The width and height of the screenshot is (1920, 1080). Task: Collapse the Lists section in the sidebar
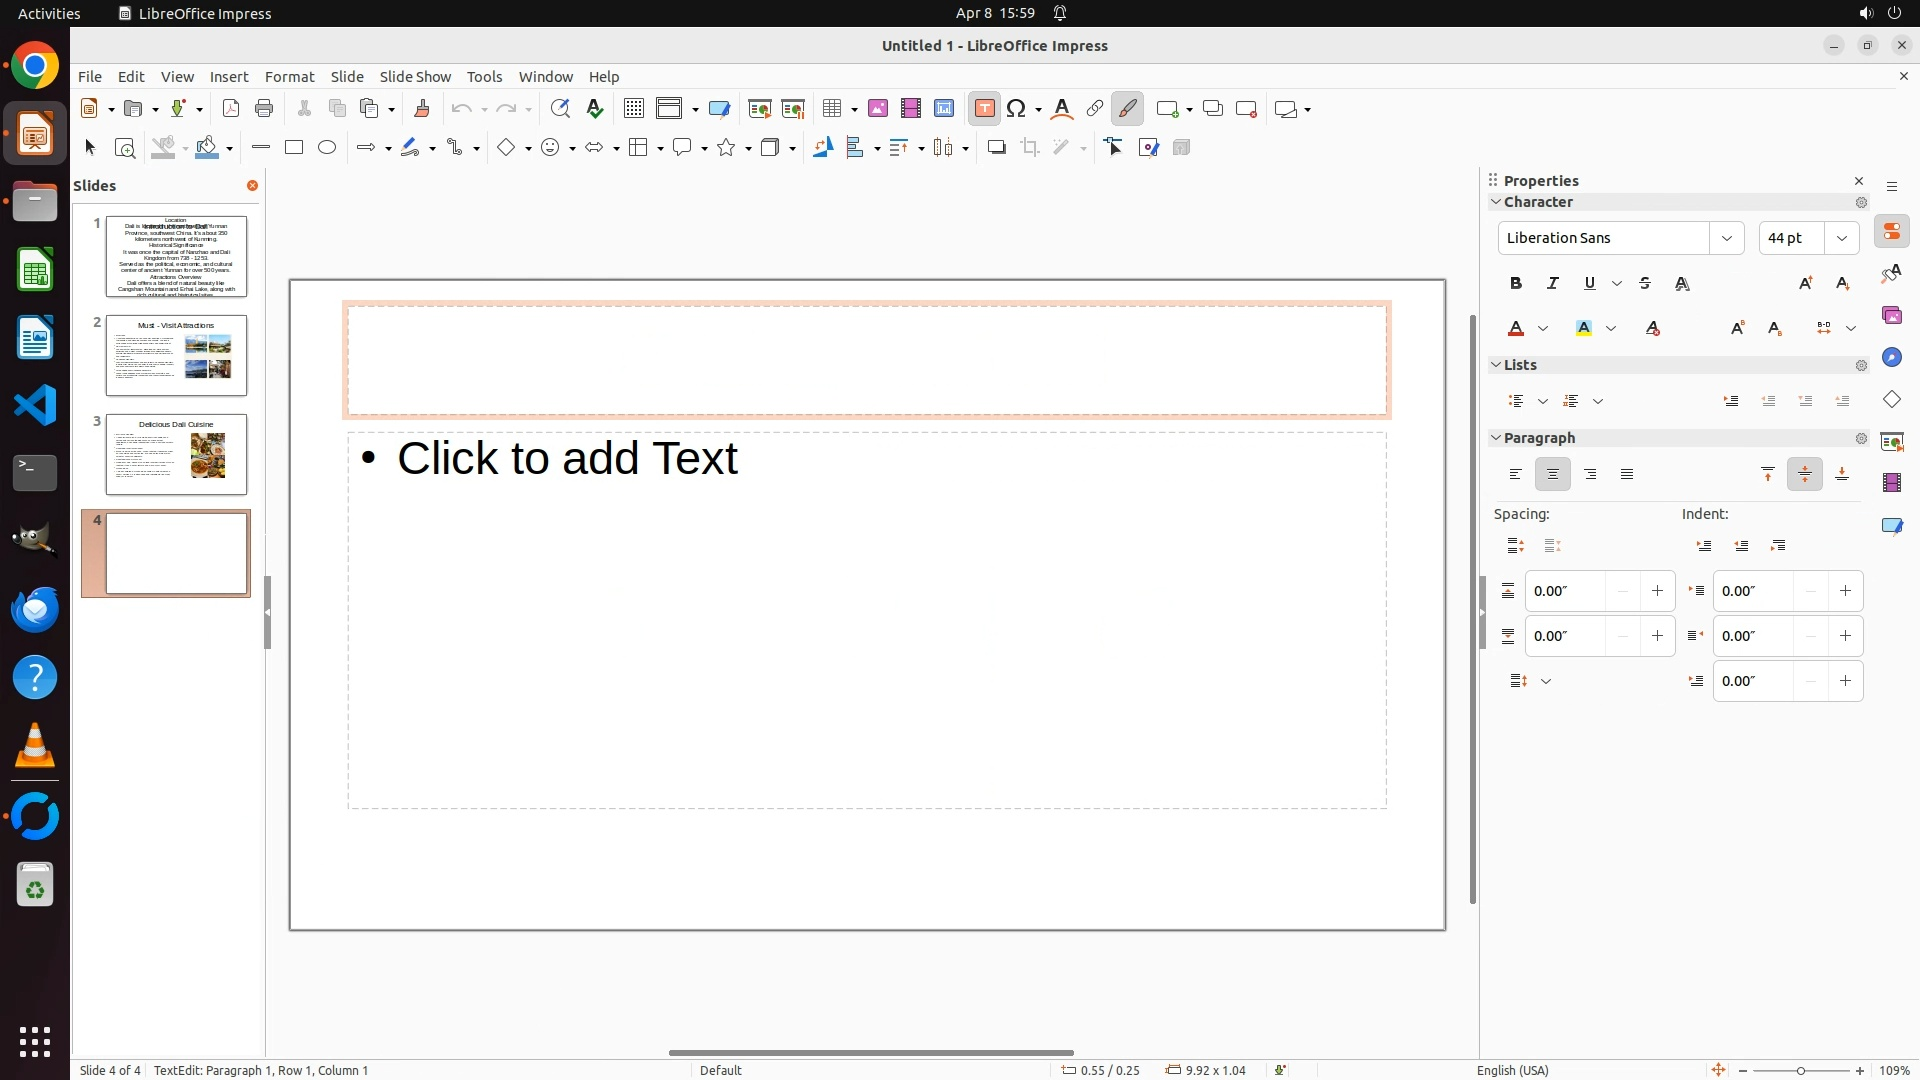pyautogui.click(x=1497, y=365)
